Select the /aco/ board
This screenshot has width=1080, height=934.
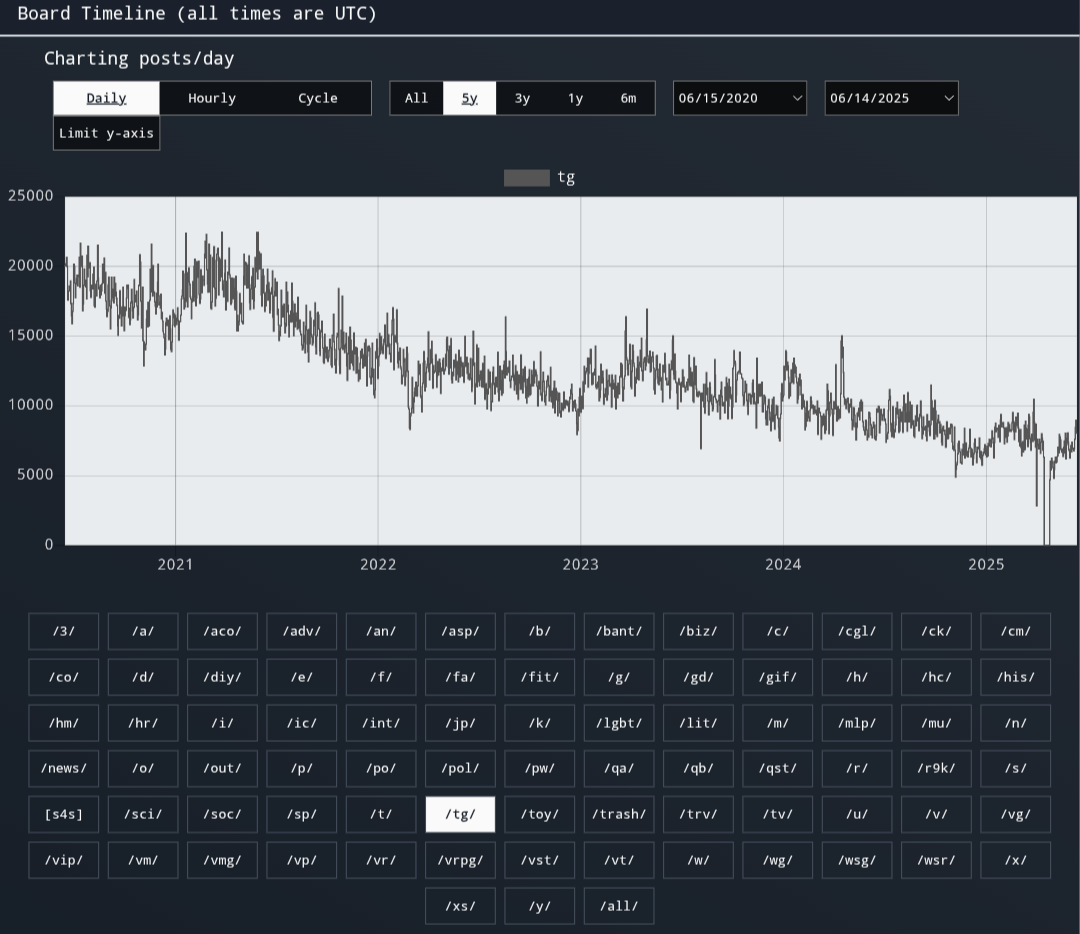pos(222,631)
